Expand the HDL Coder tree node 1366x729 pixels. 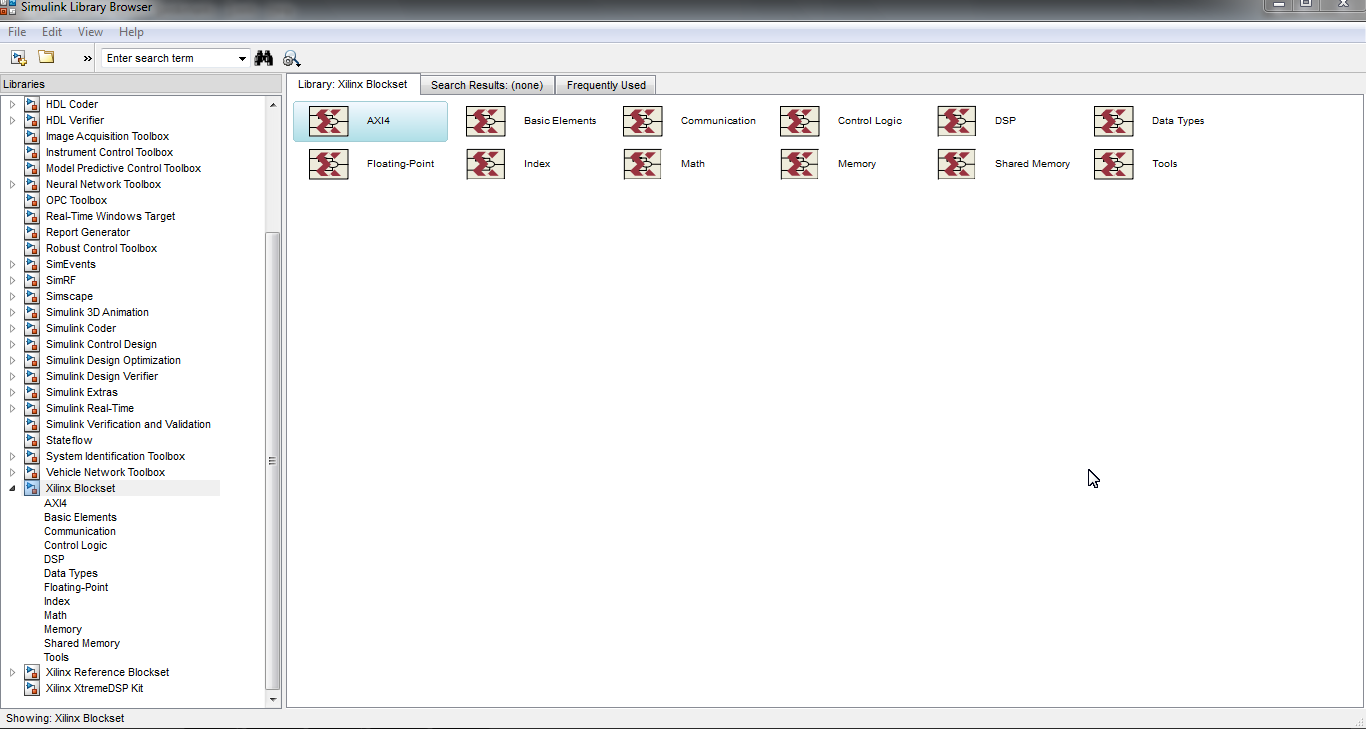tap(12, 104)
